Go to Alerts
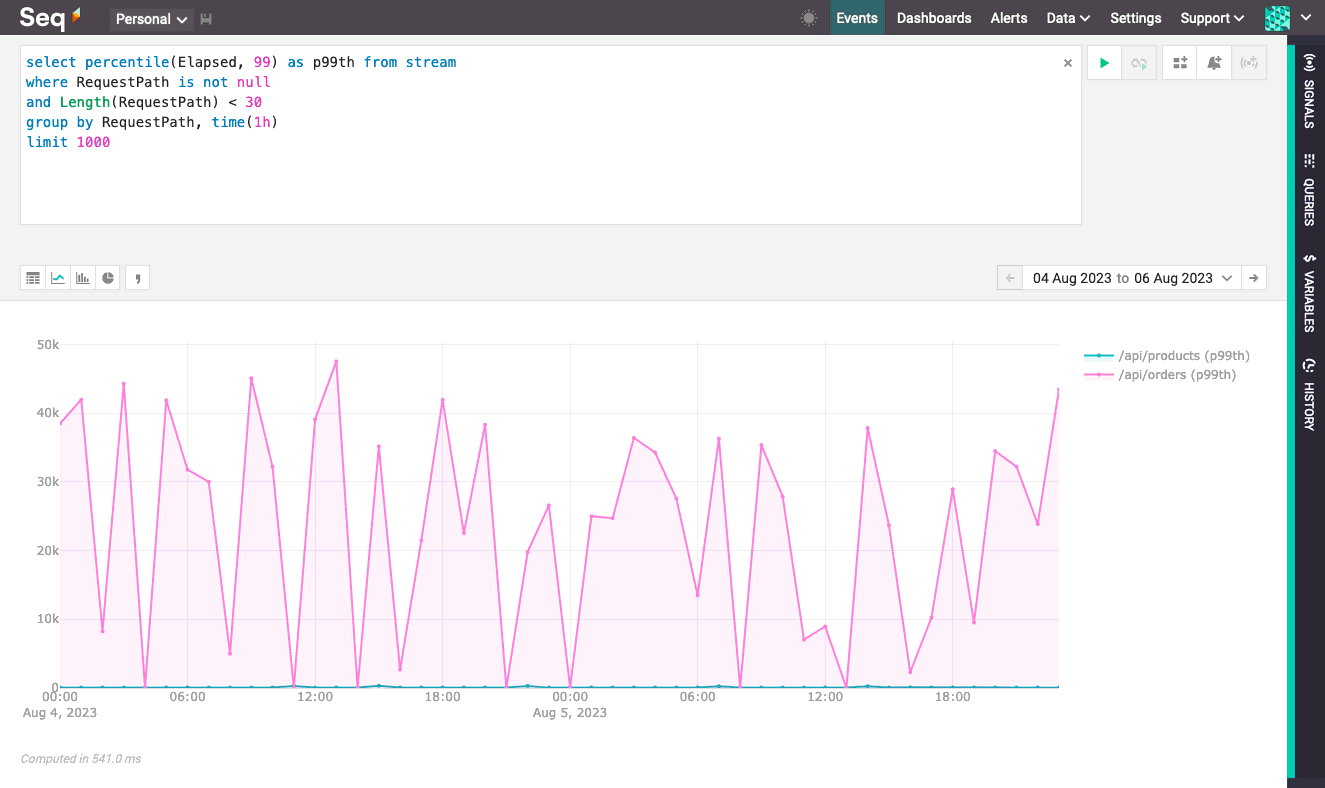This screenshot has width=1325, height=788. (x=1009, y=18)
